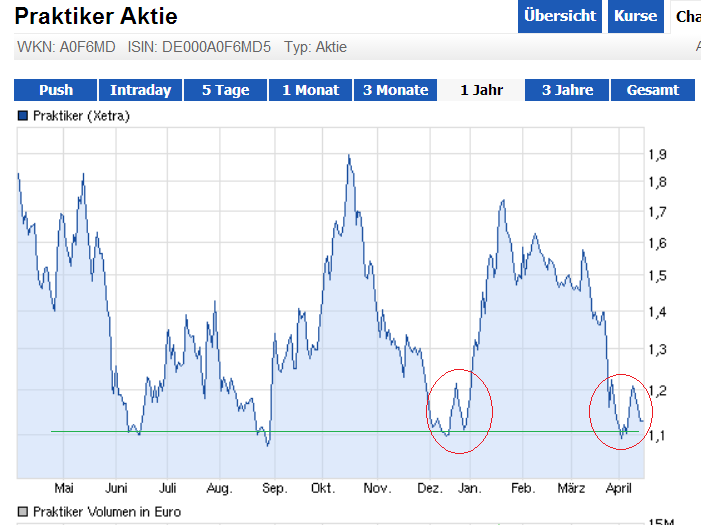Click the Typ: Aktie text

[x=316, y=47]
